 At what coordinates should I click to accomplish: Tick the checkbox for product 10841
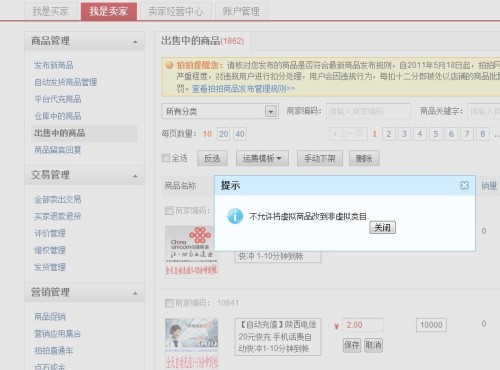169,303
